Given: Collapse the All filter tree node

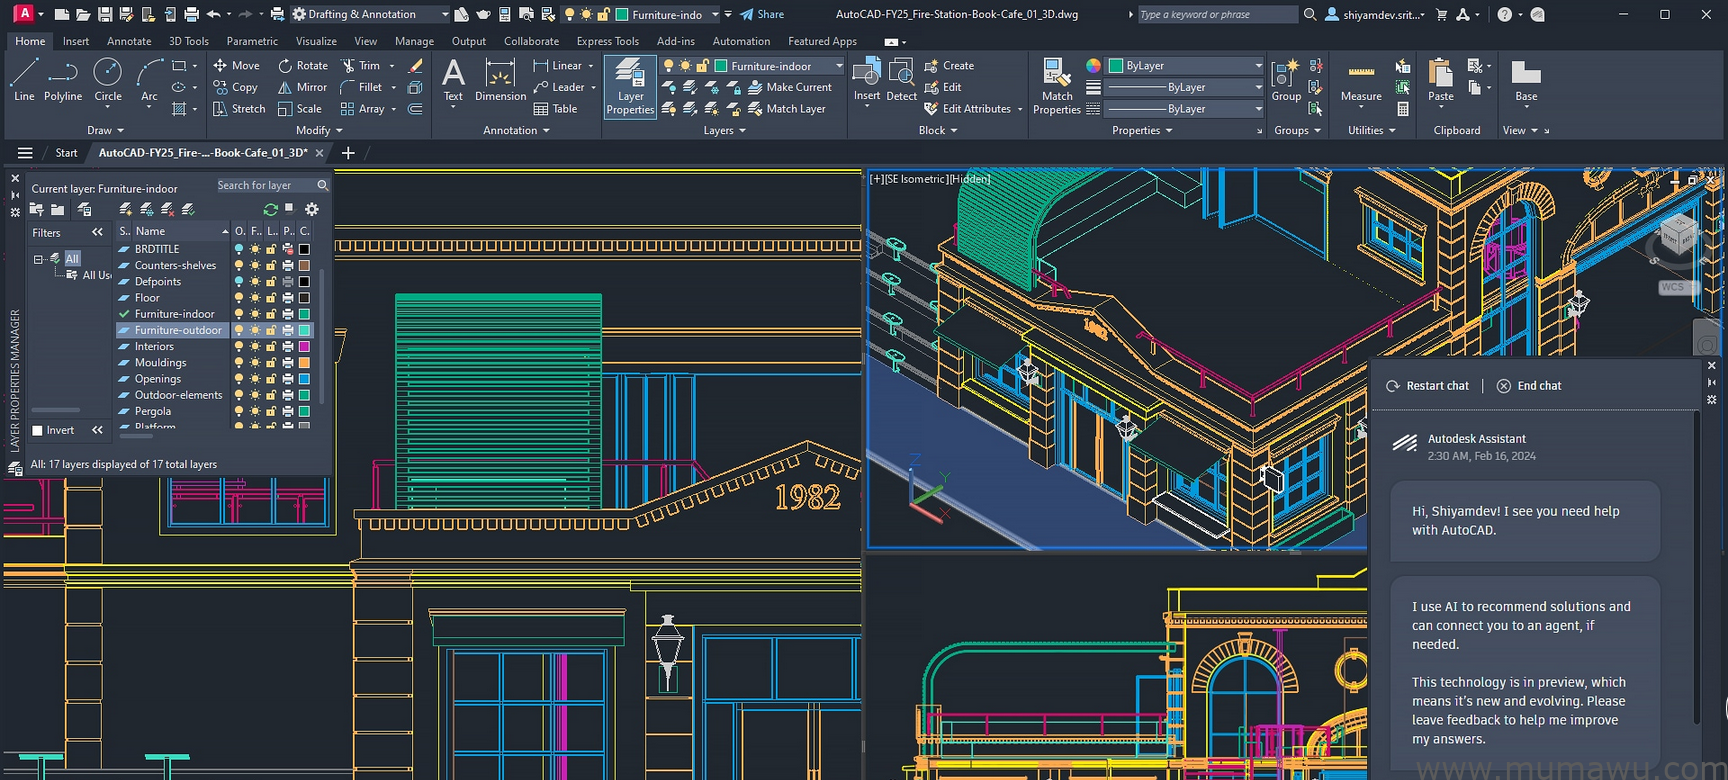Looking at the screenshot, I should 38,259.
